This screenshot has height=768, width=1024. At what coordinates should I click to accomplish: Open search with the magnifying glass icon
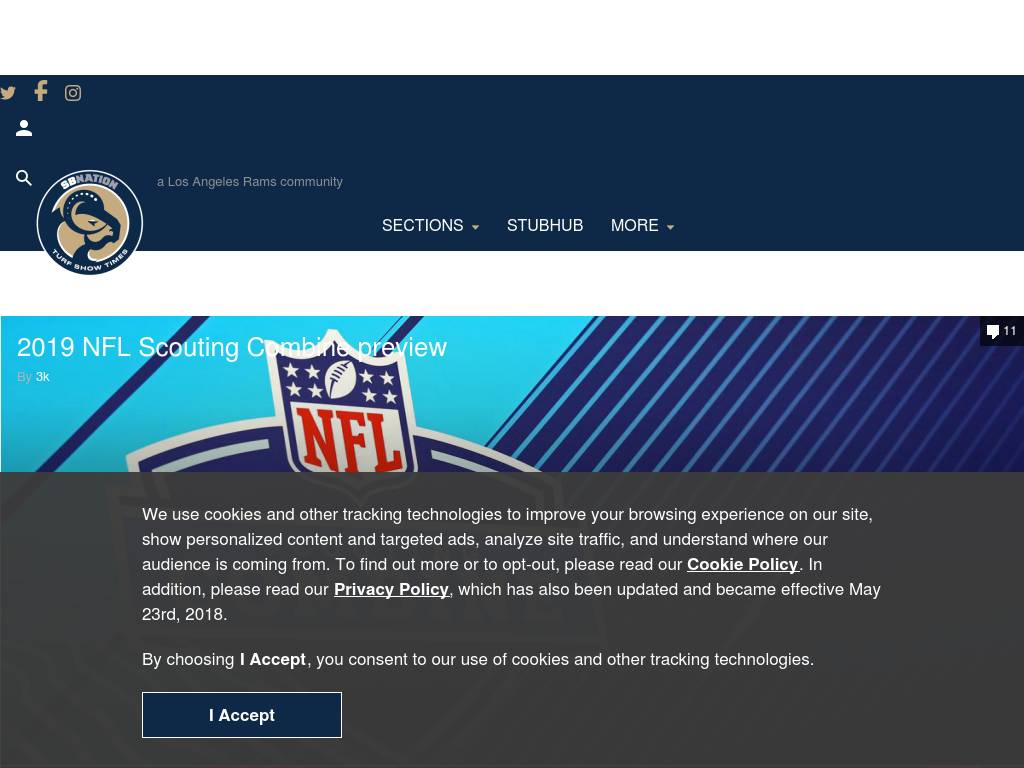click(x=24, y=178)
